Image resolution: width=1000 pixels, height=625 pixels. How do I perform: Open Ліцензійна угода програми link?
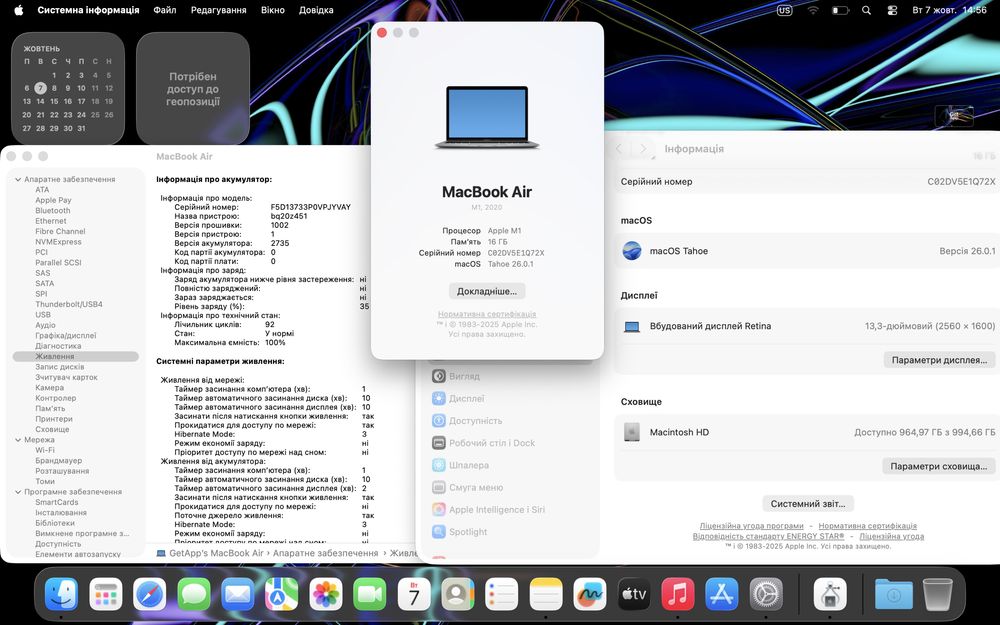pos(751,526)
